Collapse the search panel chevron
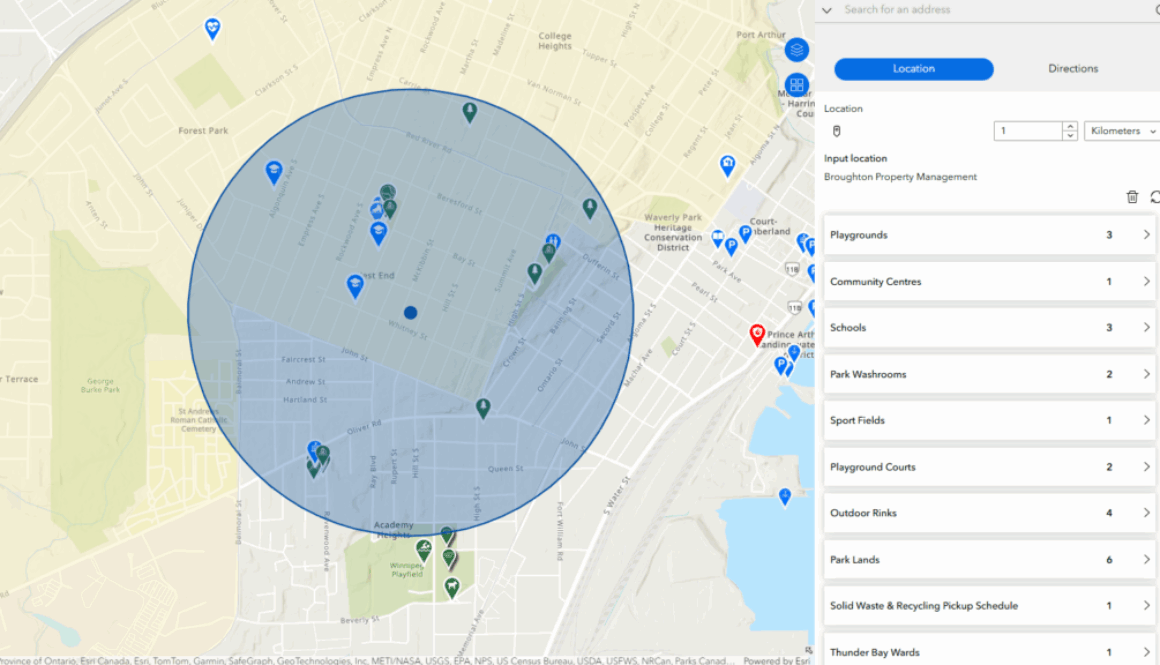The image size is (1160, 665). click(826, 10)
